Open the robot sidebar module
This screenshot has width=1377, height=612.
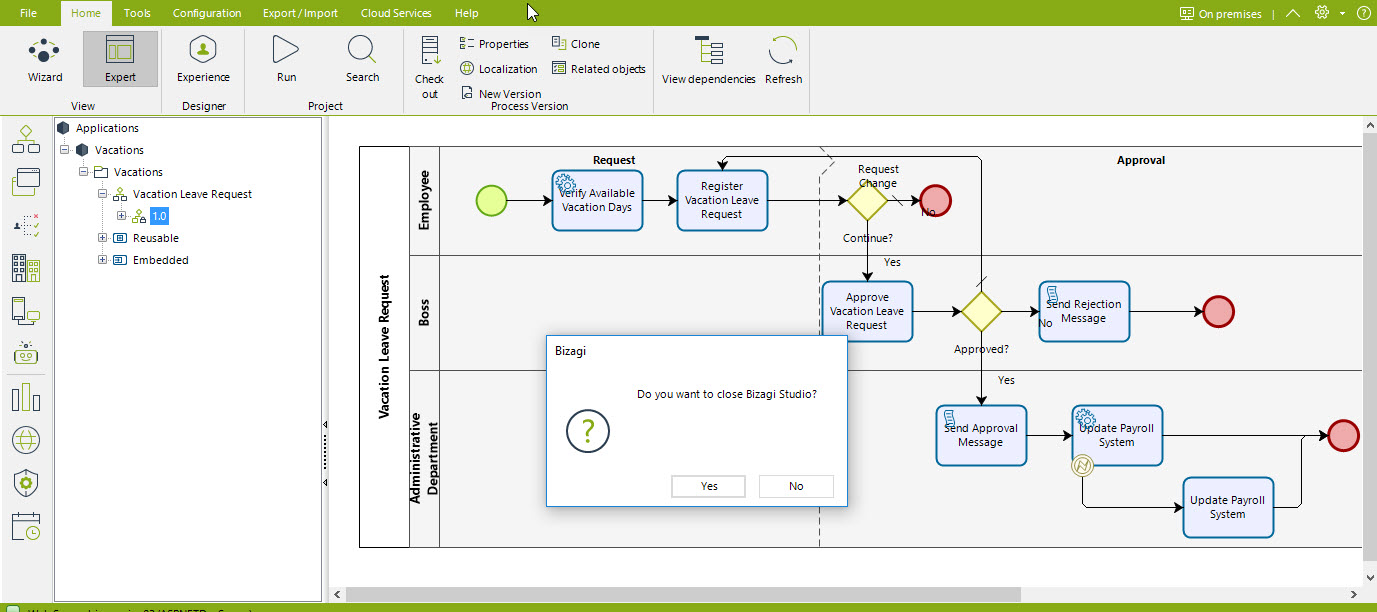(26, 353)
